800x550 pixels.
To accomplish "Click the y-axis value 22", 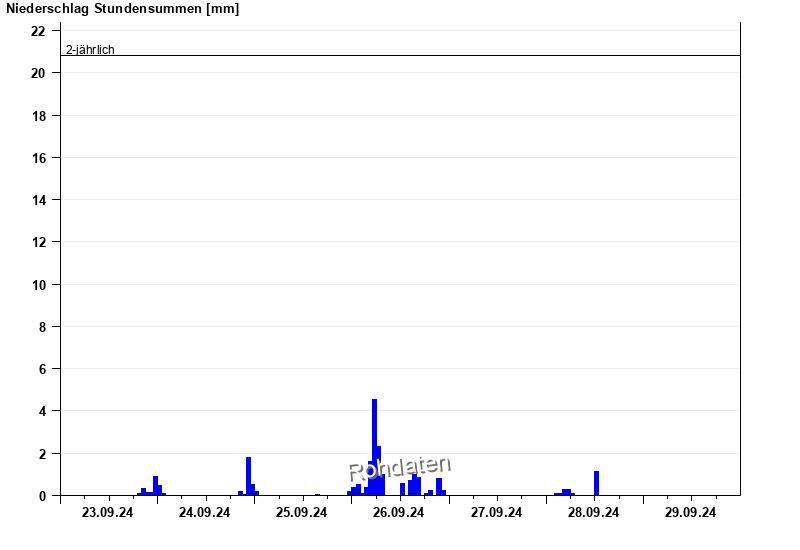I will [x=39, y=31].
